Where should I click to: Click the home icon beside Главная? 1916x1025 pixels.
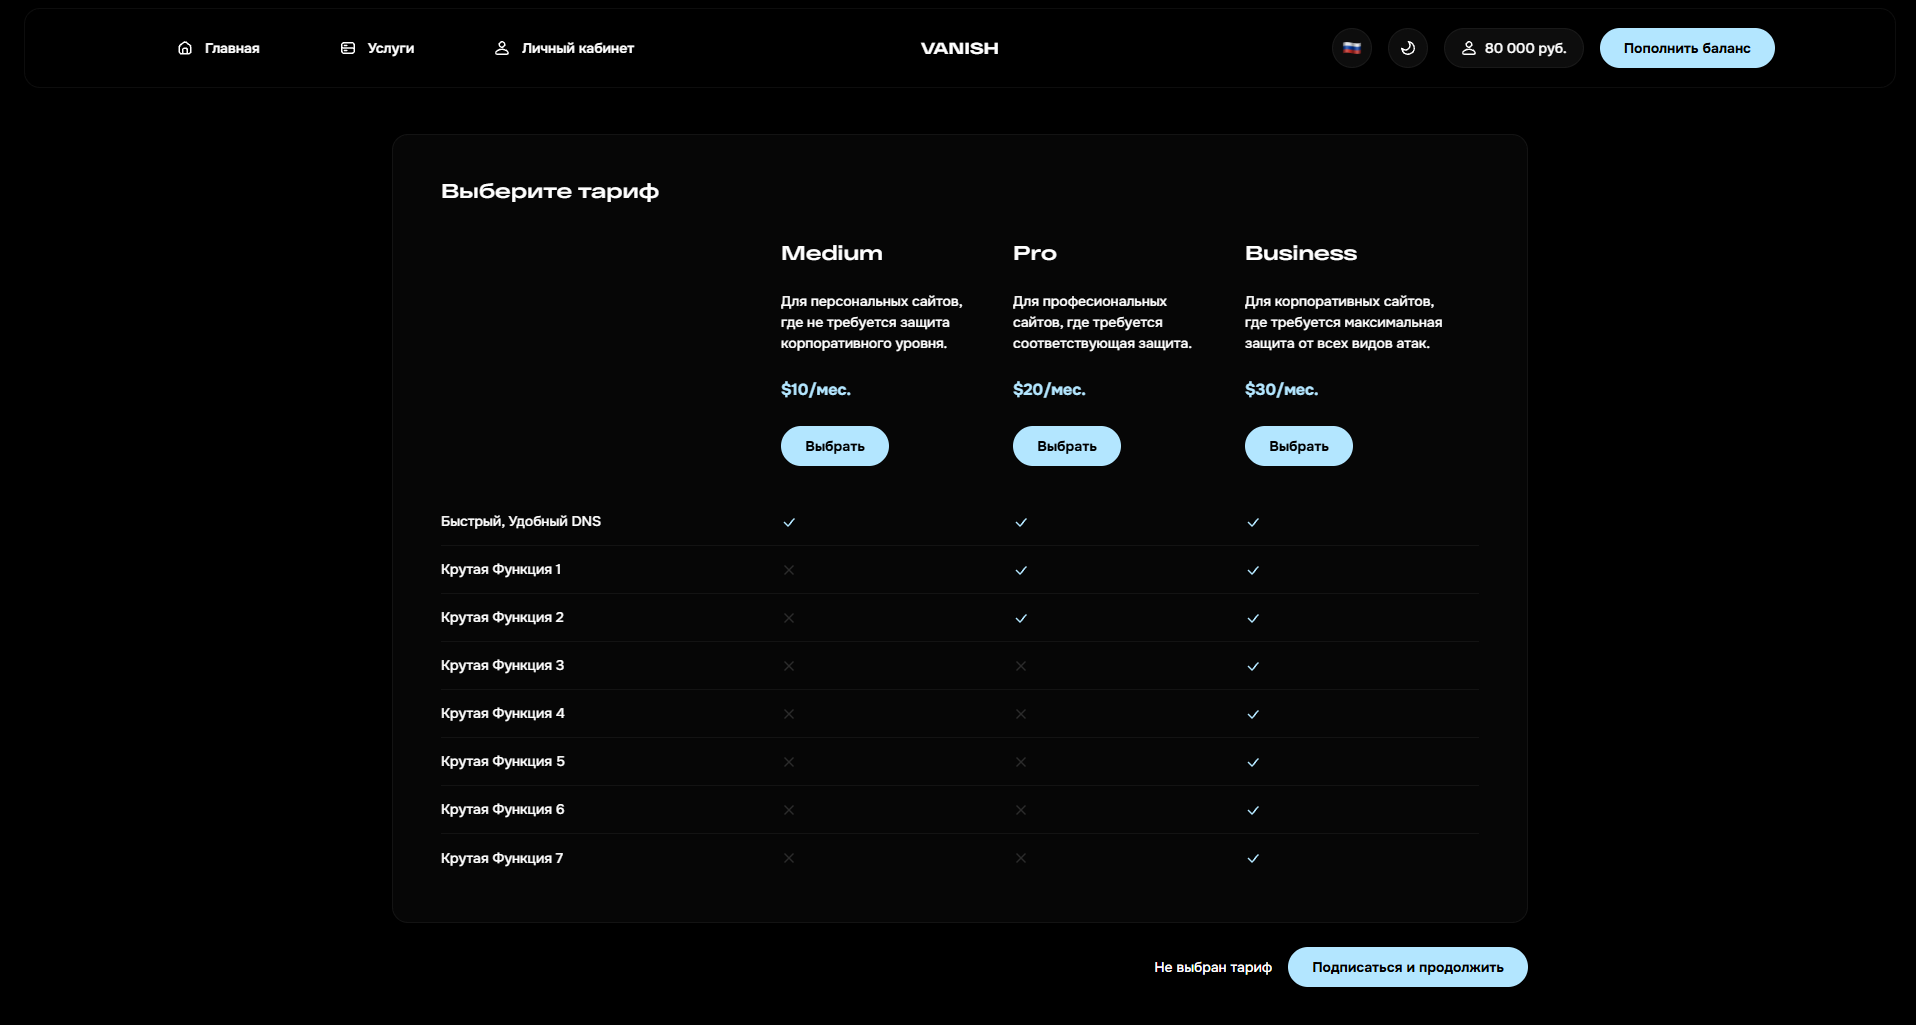point(184,47)
